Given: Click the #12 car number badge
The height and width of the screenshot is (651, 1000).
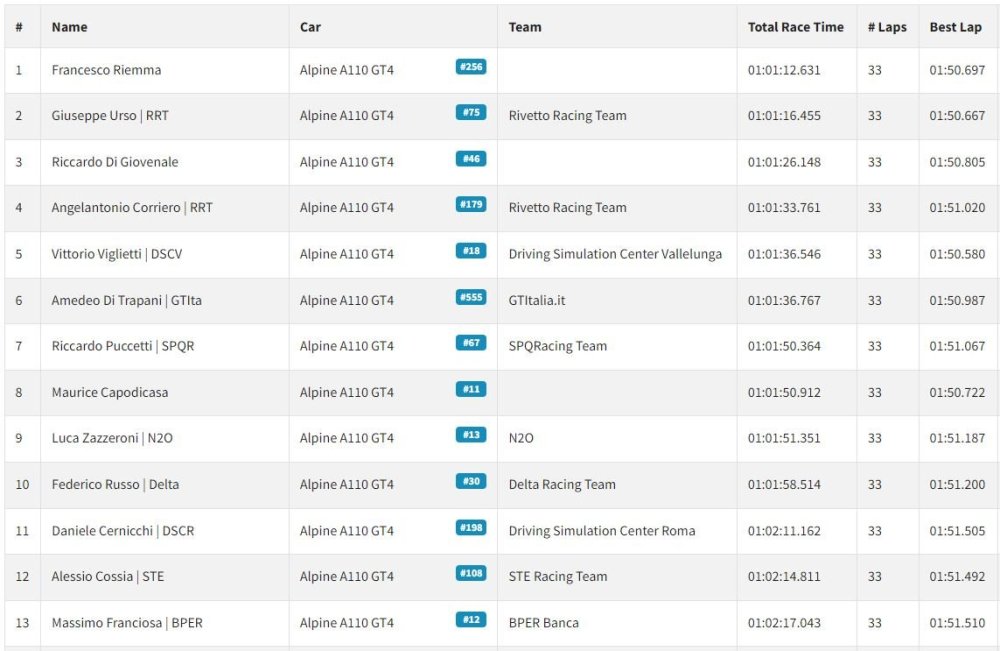Looking at the screenshot, I should point(471,620).
